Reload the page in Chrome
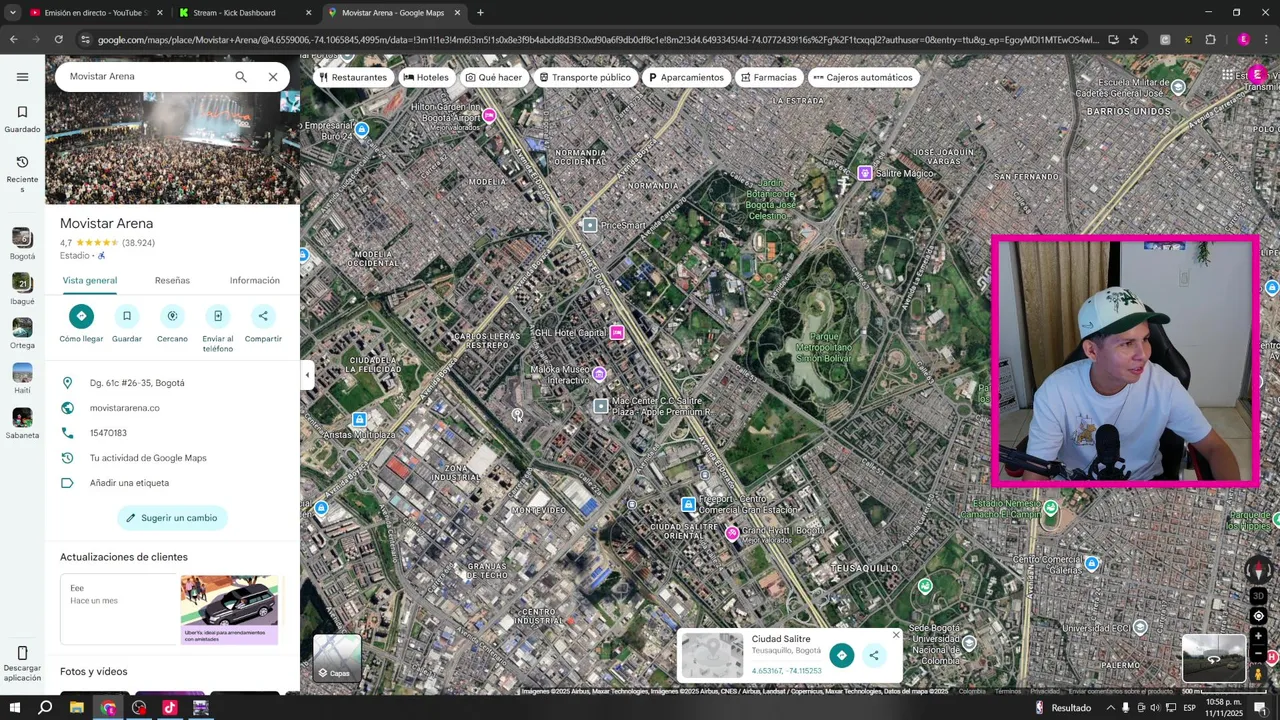The image size is (1280, 720). click(58, 39)
